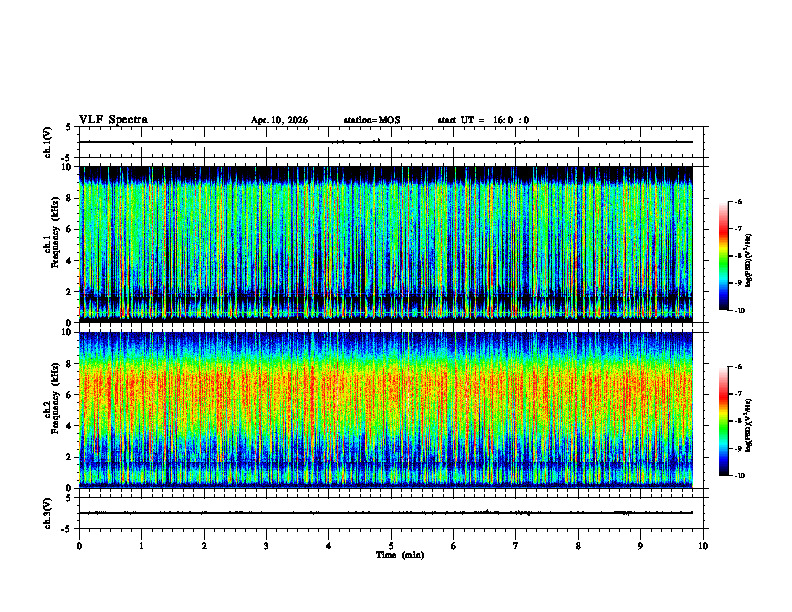
Task: Click the '6' kHz tick on ch.1 axis
Action: pyautogui.click(x=70, y=229)
